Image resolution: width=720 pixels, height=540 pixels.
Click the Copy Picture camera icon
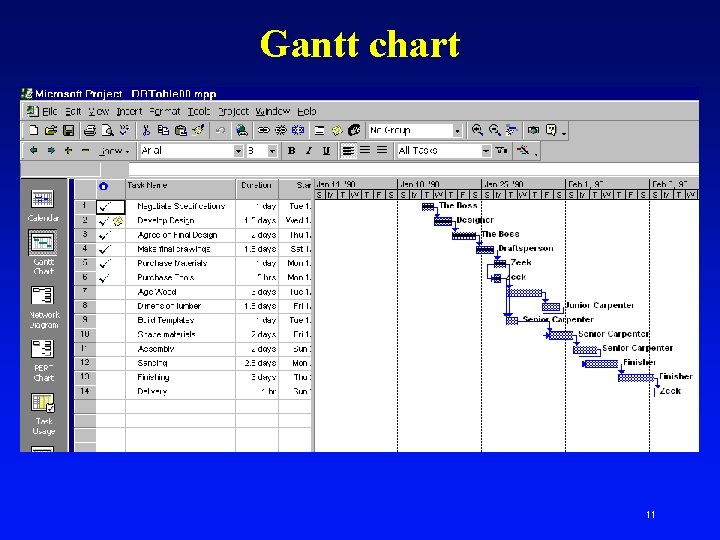click(533, 130)
